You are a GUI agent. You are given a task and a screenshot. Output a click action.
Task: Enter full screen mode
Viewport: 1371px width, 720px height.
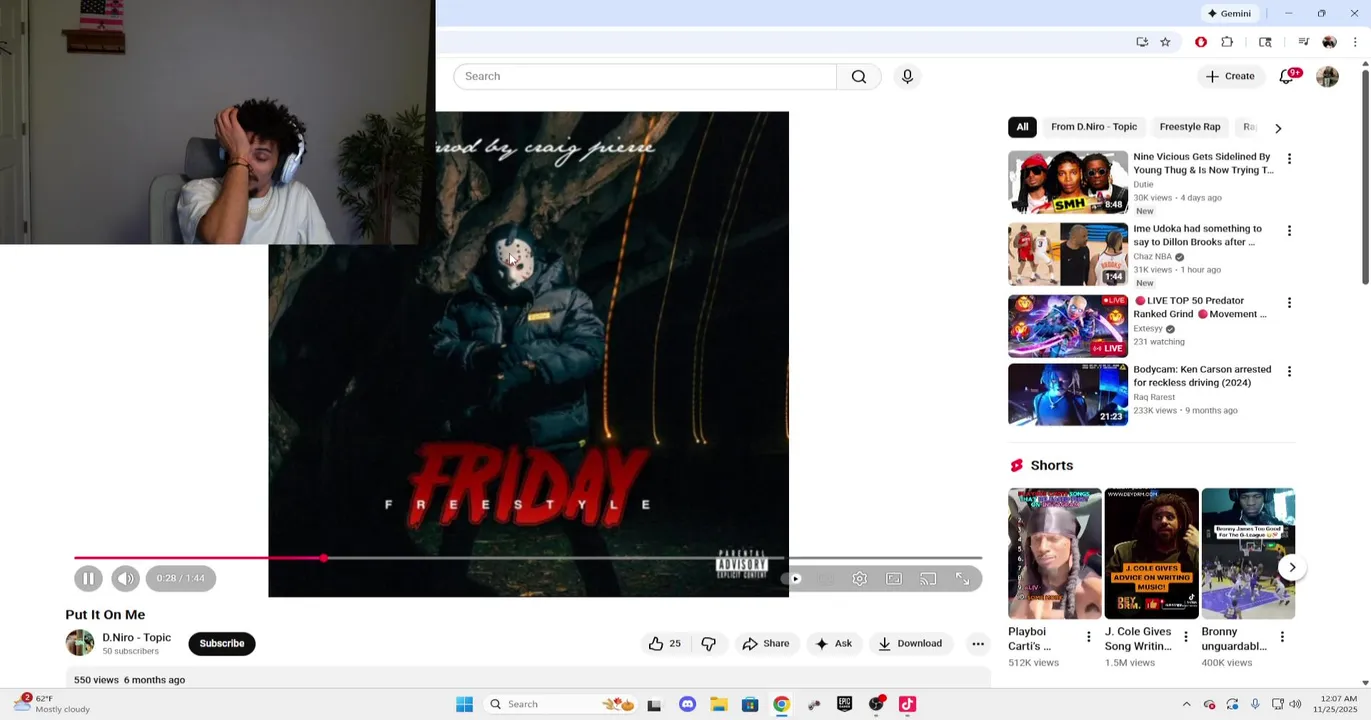tap(962, 579)
